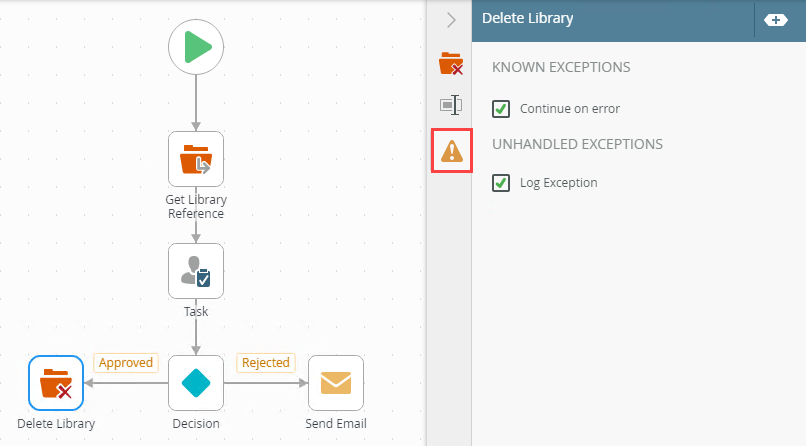Click the Continue on error label text
The width and height of the screenshot is (806, 446).
[x=570, y=109]
